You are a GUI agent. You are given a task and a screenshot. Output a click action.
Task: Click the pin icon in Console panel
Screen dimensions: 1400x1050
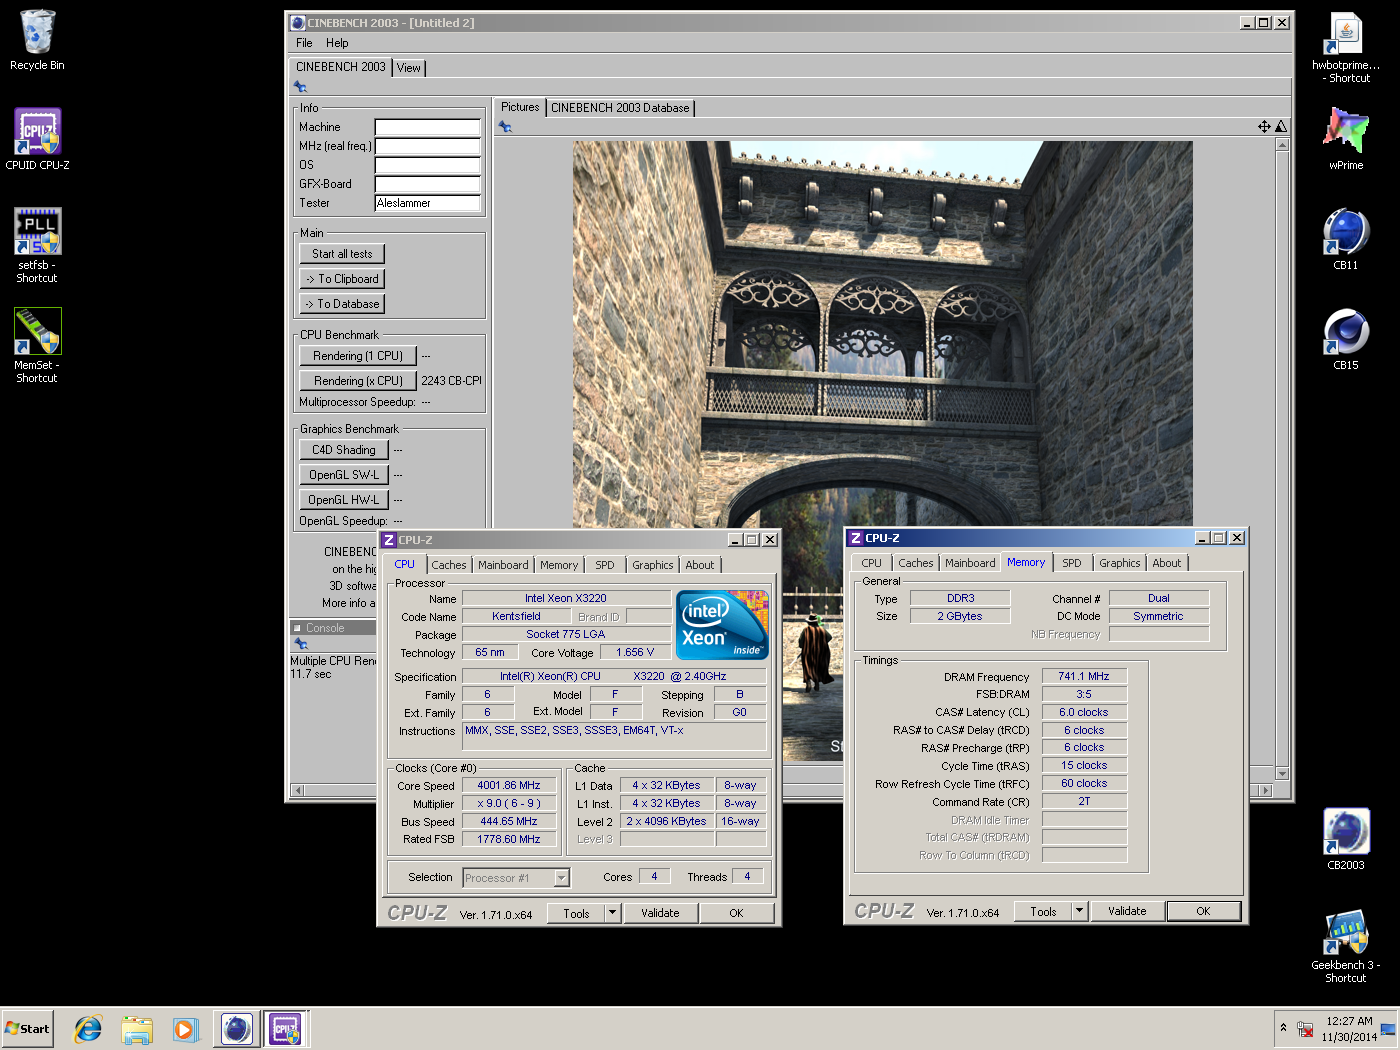coord(300,644)
